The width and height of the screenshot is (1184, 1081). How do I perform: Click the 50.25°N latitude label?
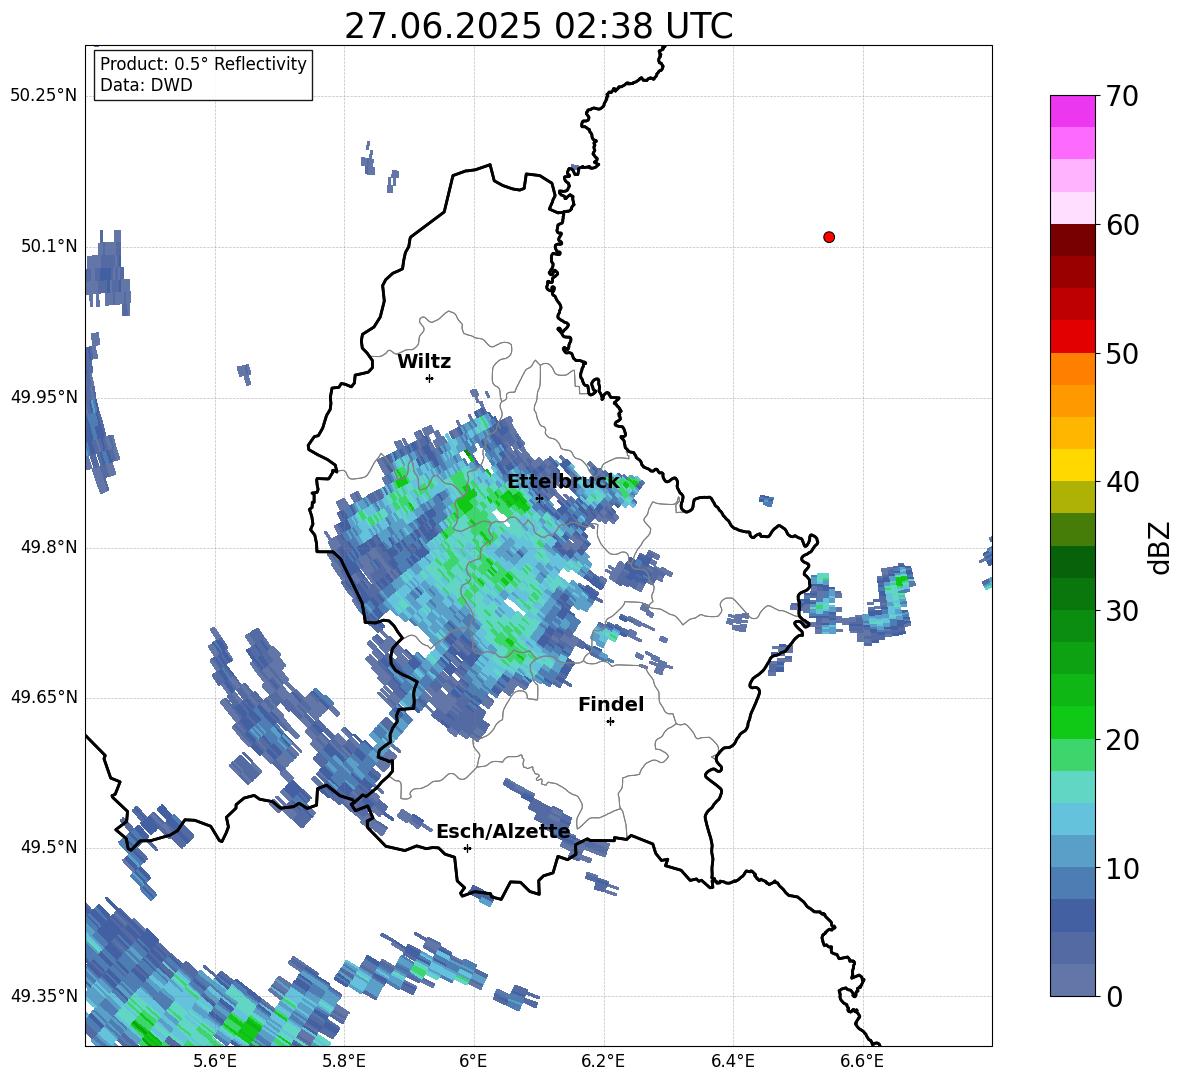click(44, 96)
